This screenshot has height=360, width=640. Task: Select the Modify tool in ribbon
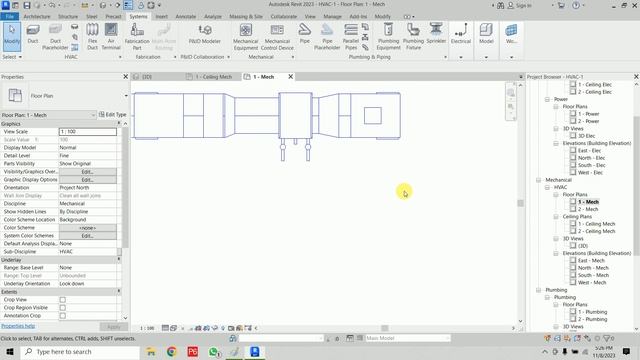[x=12, y=36]
